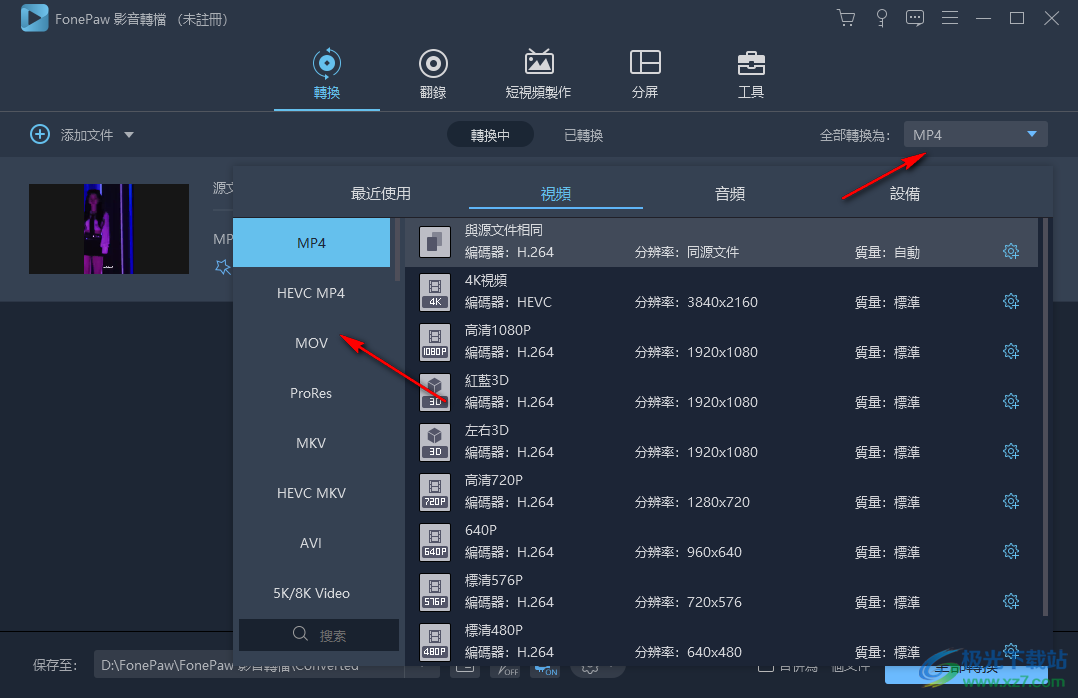
Task: Click the 1080P film format icon
Action: (434, 342)
